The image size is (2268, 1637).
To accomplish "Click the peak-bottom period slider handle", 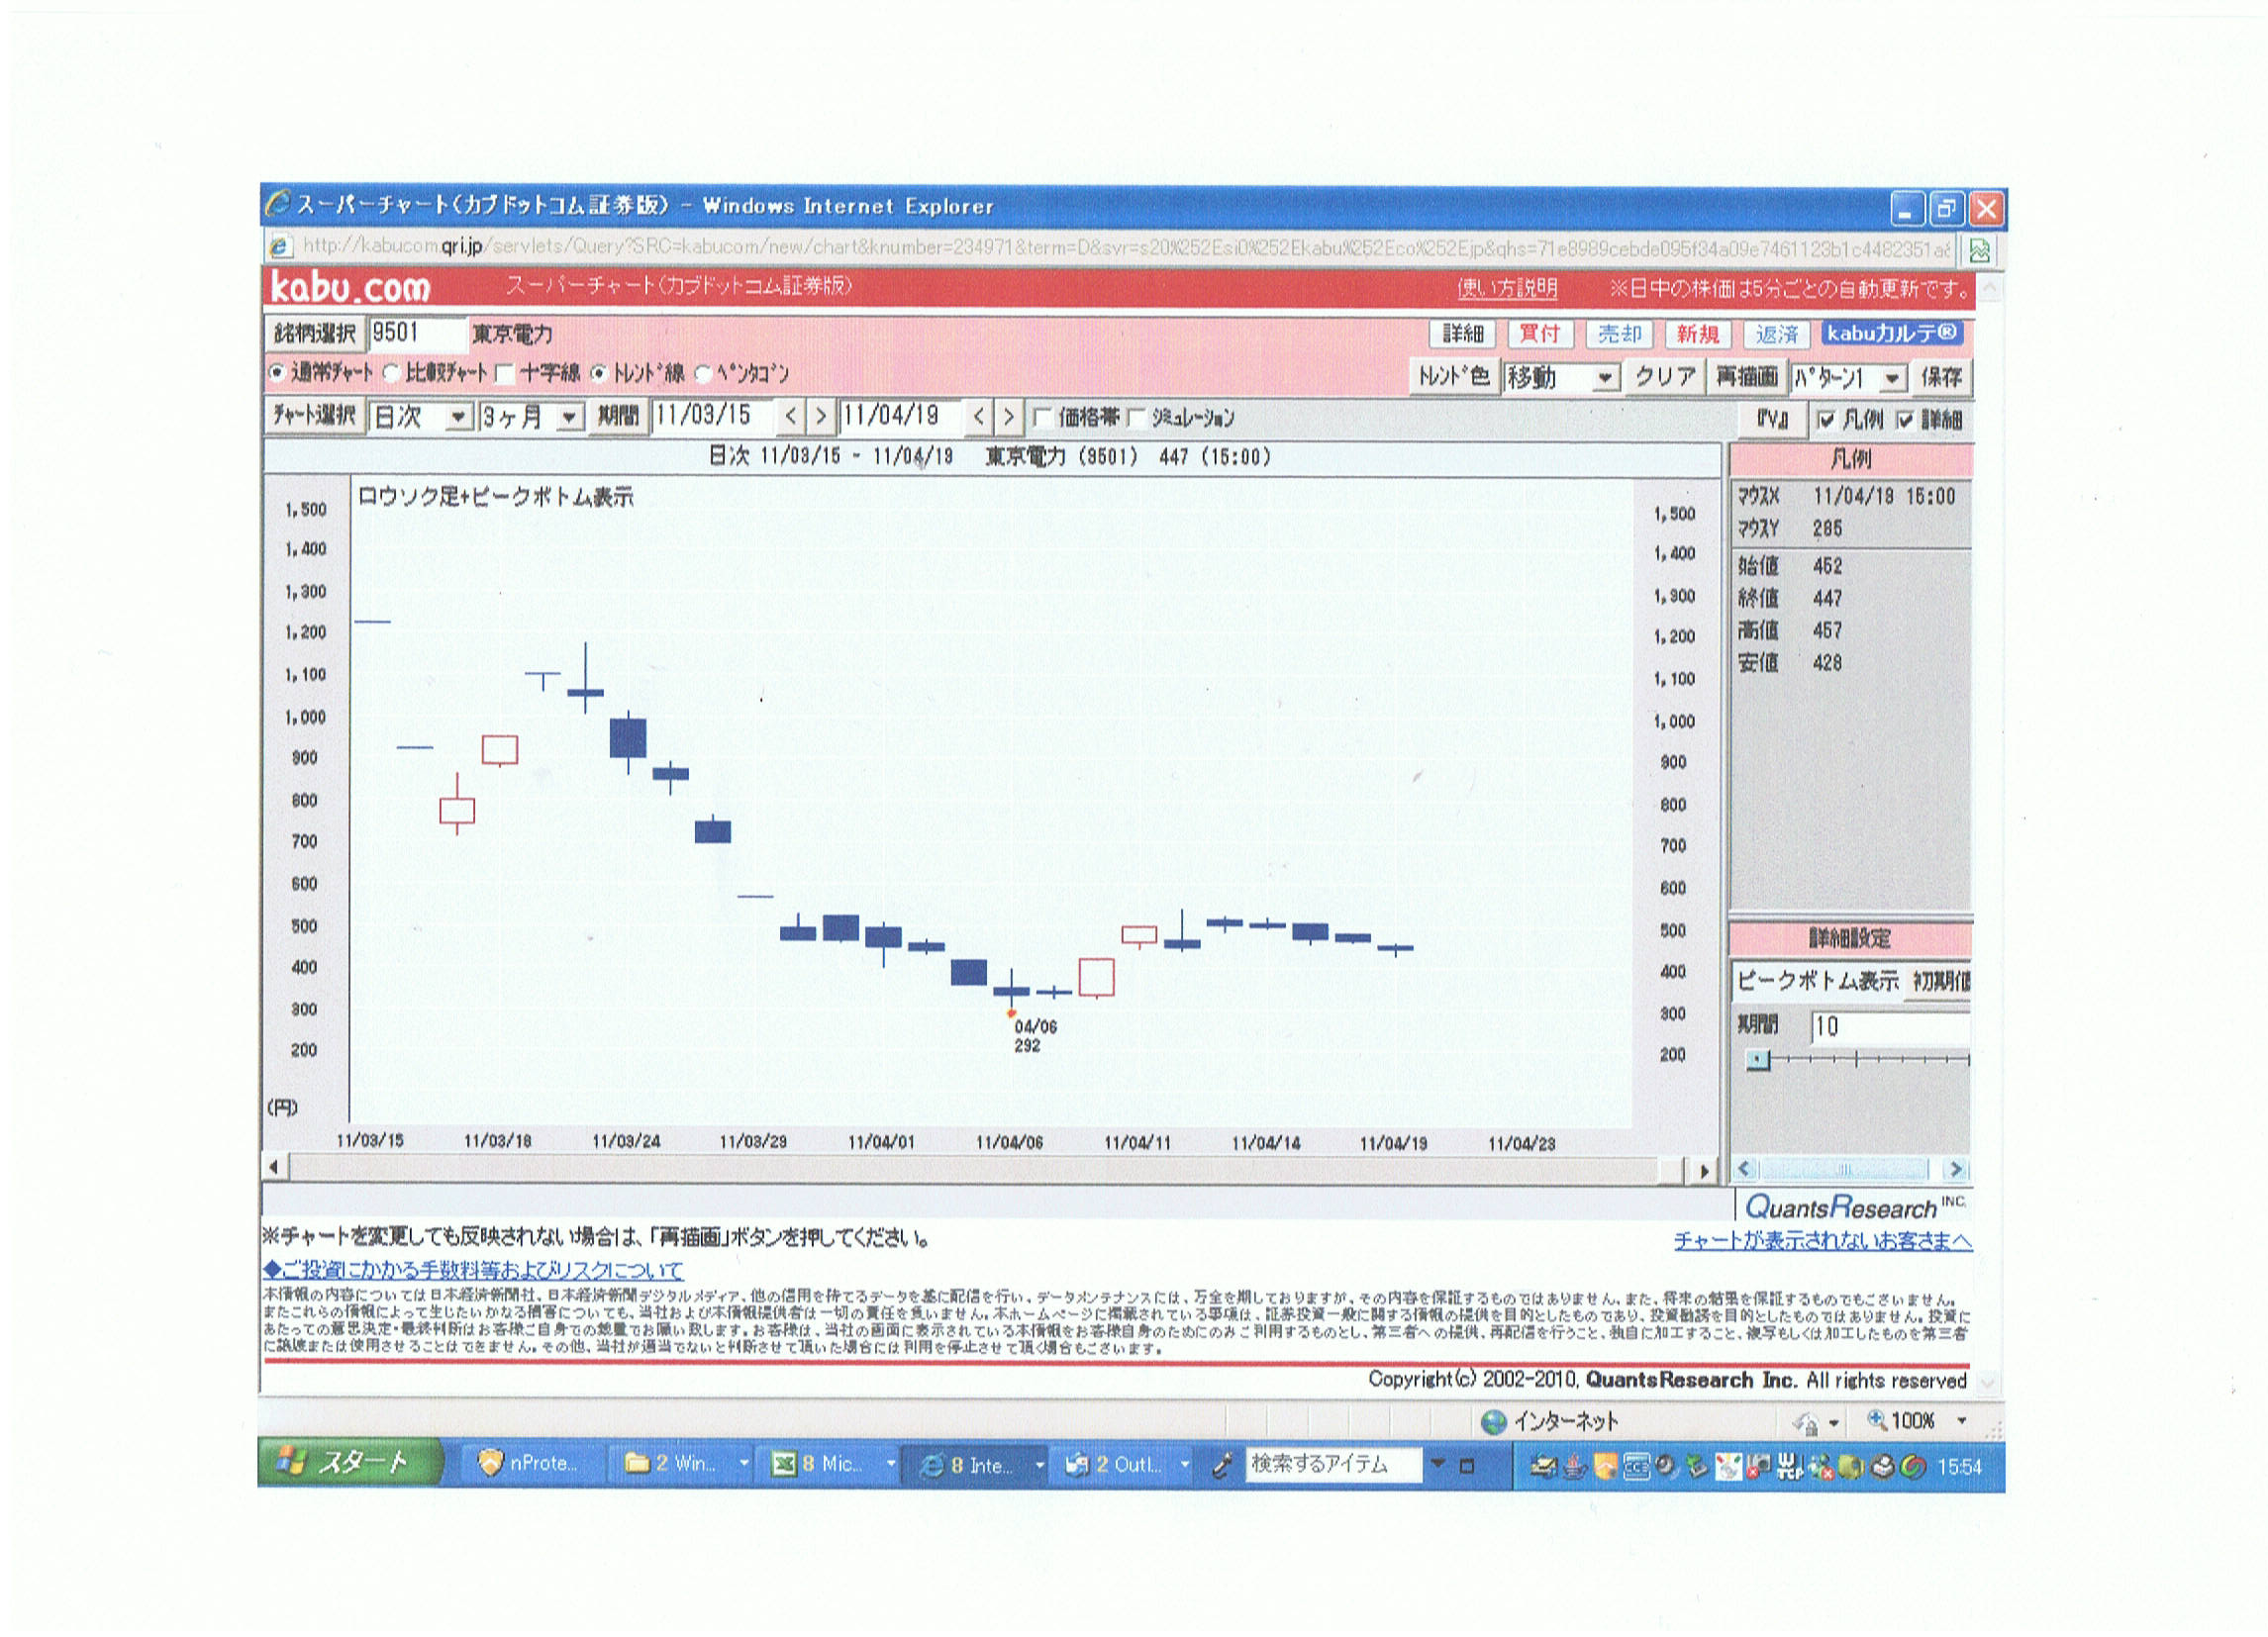I will pyautogui.click(x=1757, y=1060).
